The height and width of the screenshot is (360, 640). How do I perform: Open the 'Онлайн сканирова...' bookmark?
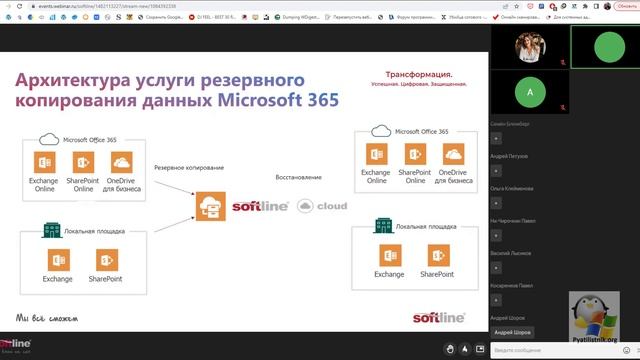[516, 17]
